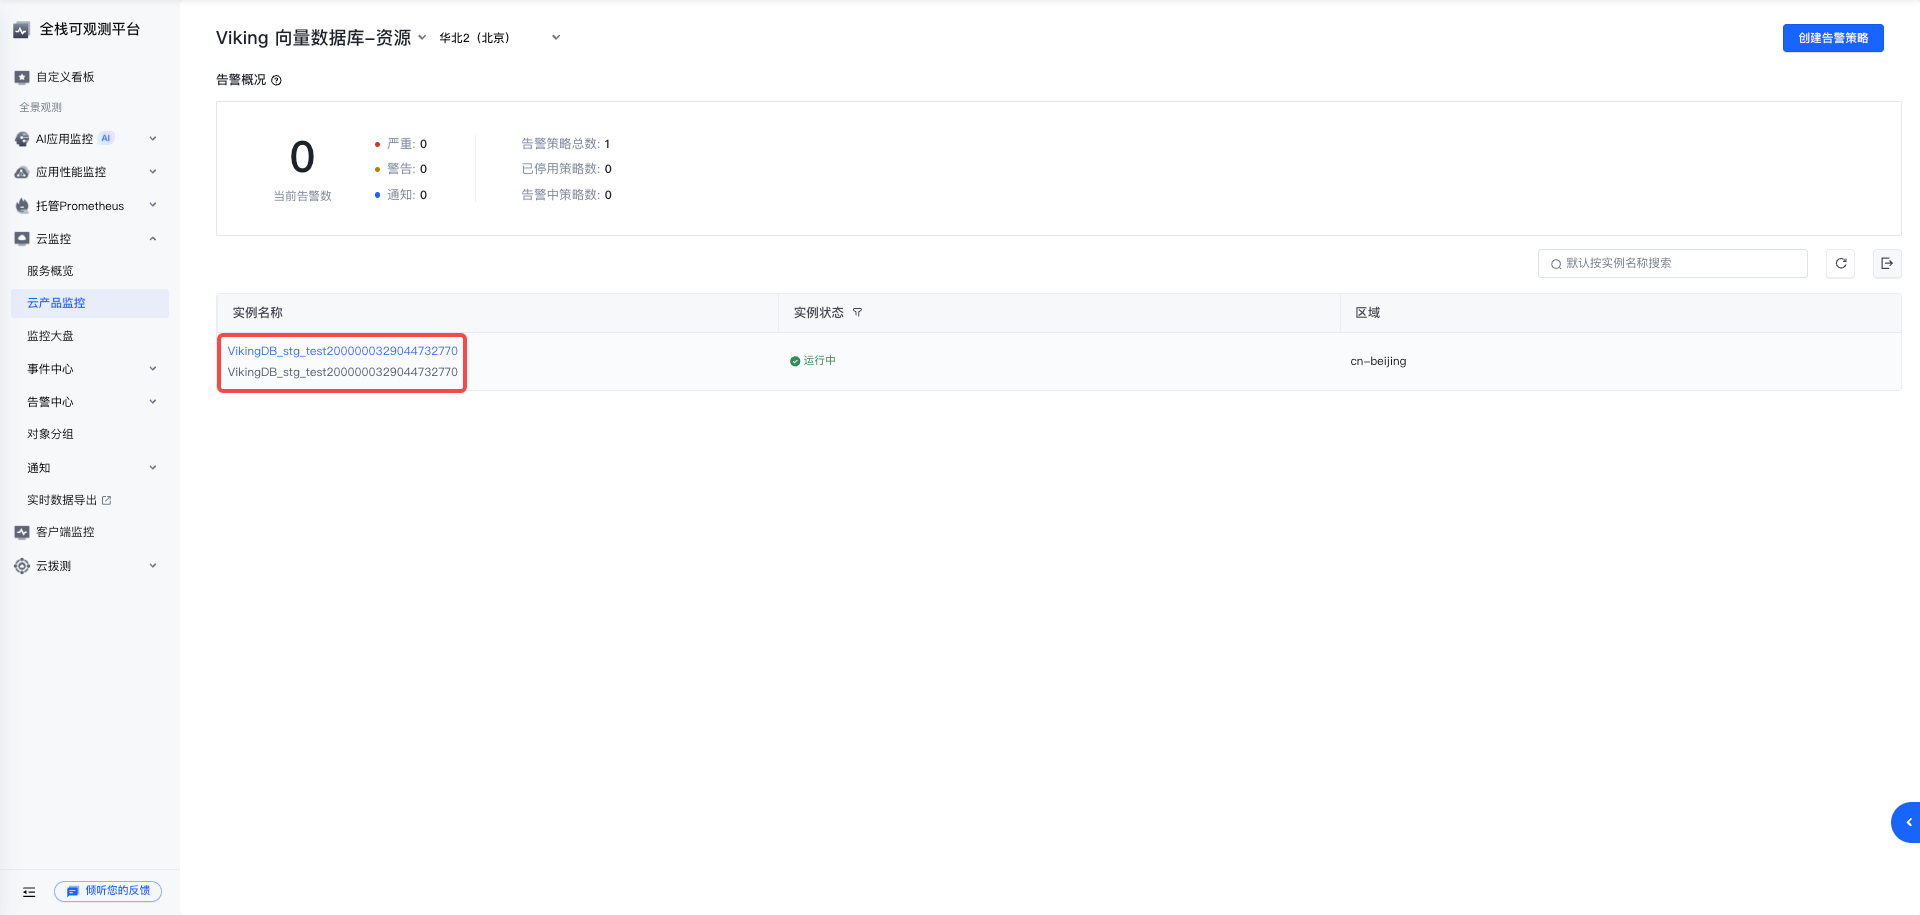The width and height of the screenshot is (1920, 915).
Task: Expand the 事件中心 submenu chevron
Action: click(x=153, y=369)
